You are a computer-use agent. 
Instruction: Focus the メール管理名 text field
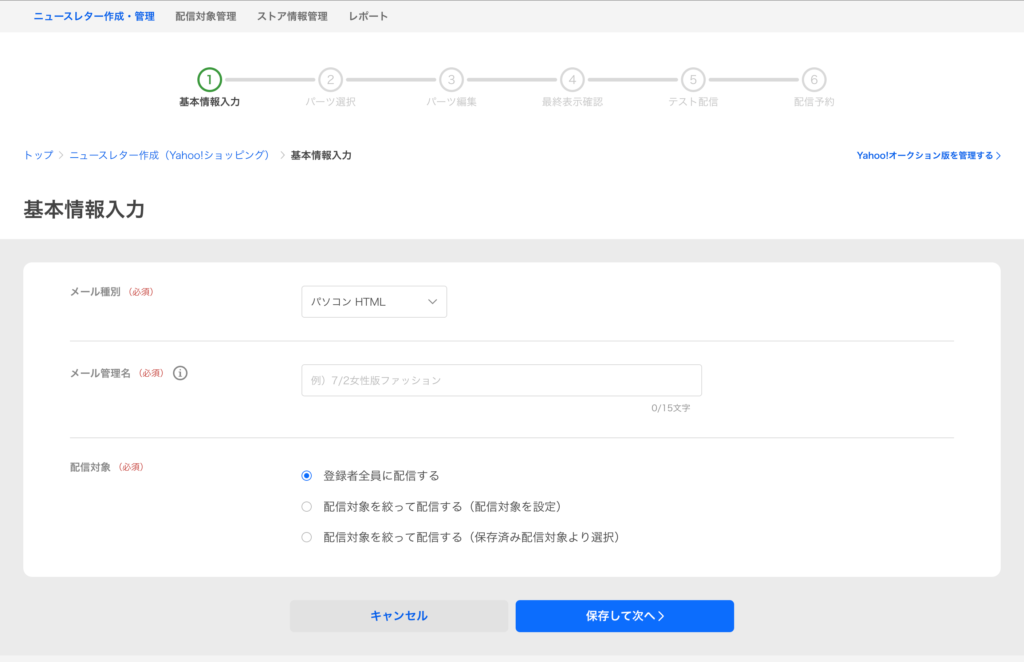pyautogui.click(x=501, y=380)
